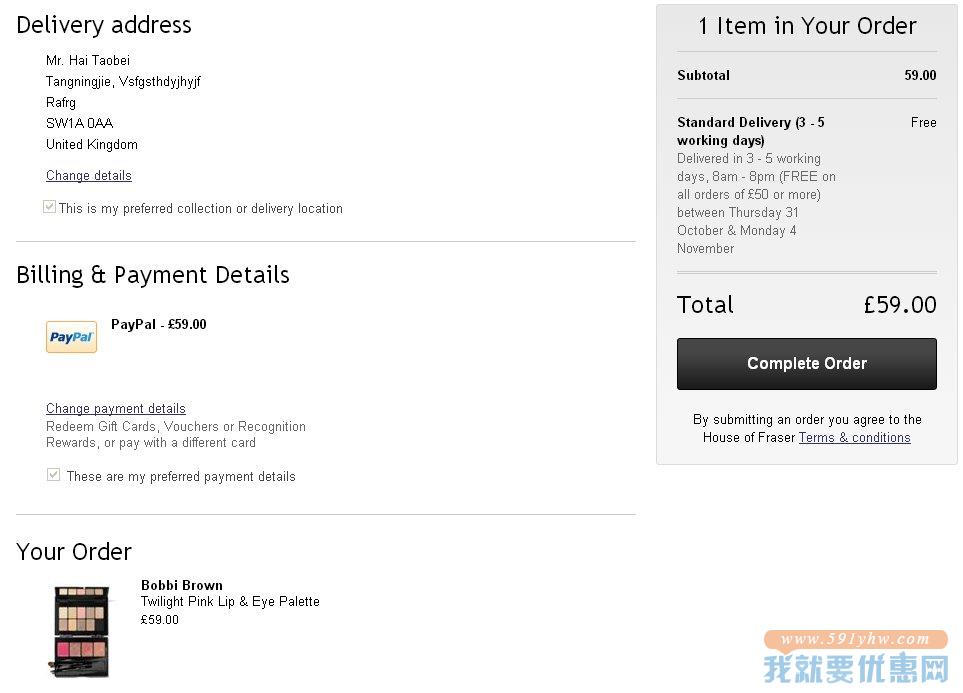The image size is (963, 693).
Task: Click the Subtotal 59.00 value
Action: pos(920,75)
